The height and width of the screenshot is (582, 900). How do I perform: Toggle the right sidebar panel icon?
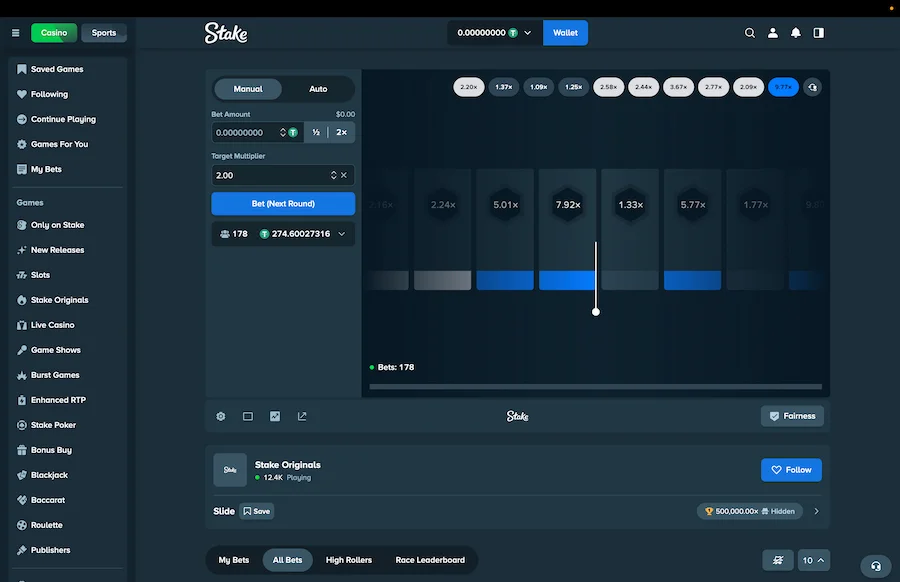[818, 33]
